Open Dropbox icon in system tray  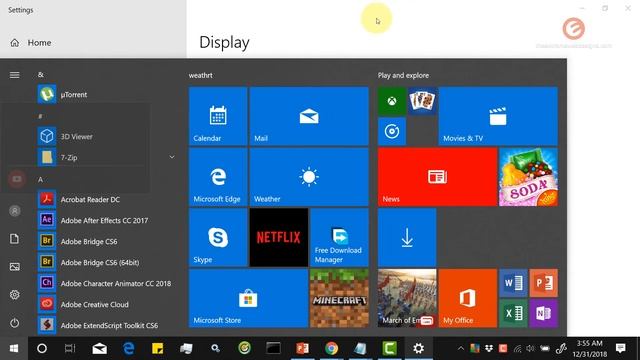[489, 348]
